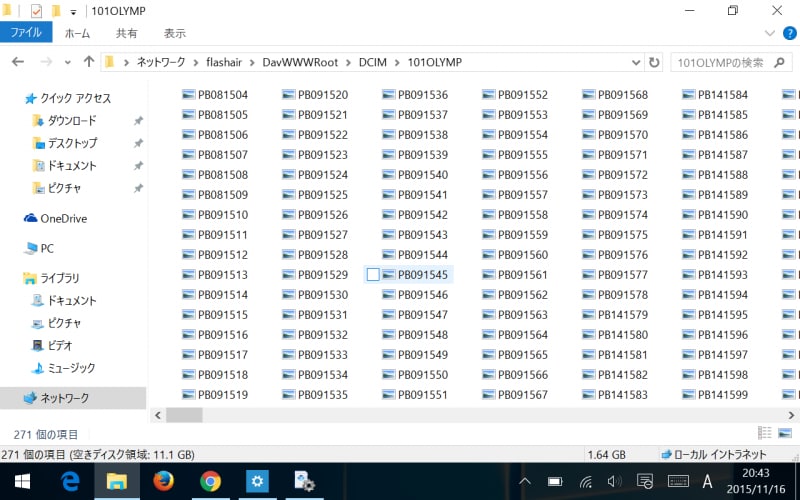Tick the checkbox beside PB091545
Image resolution: width=800 pixels, height=500 pixels.
373,274
